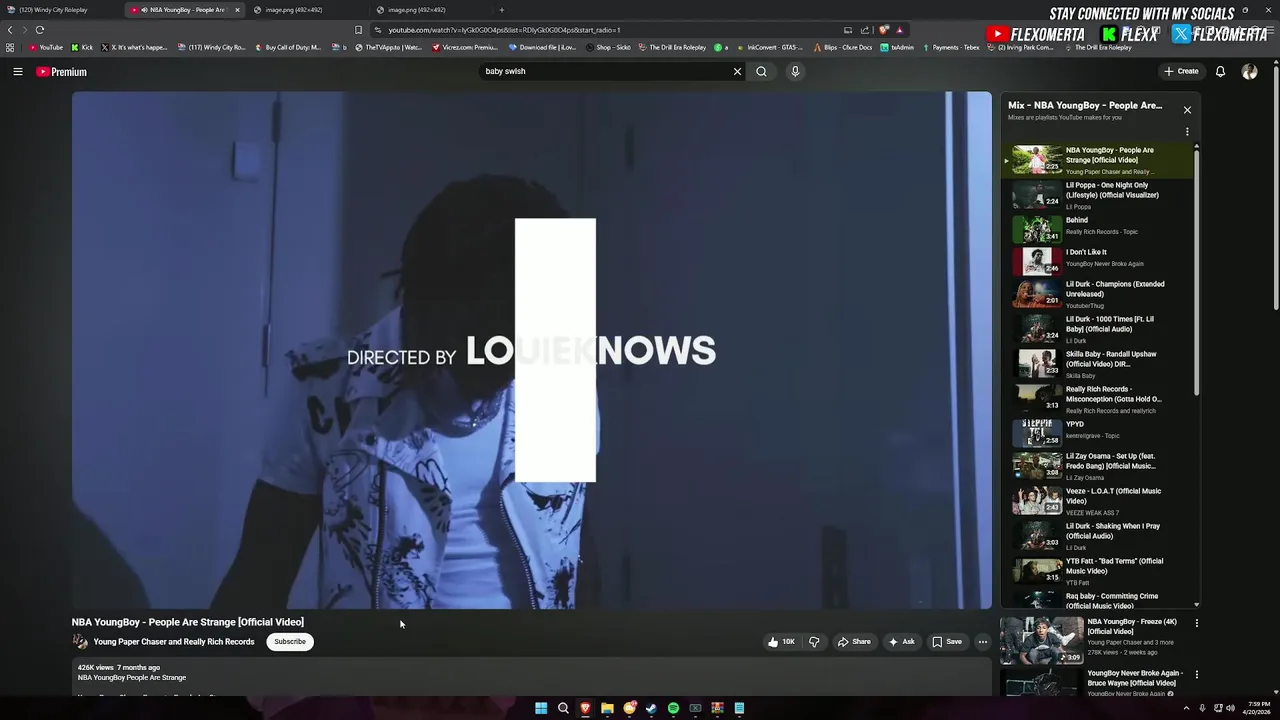Close the Mix playlist panel
1280x720 pixels.
coord(1187,110)
